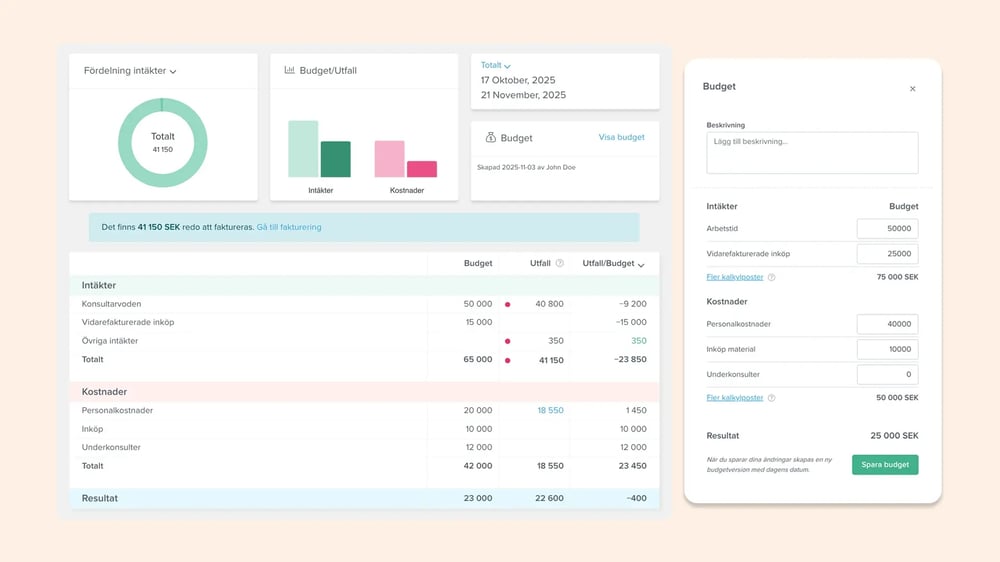The width and height of the screenshot is (1000, 562).
Task: Click the bar chart icon beside Budget/Utfall
Action: click(289, 71)
